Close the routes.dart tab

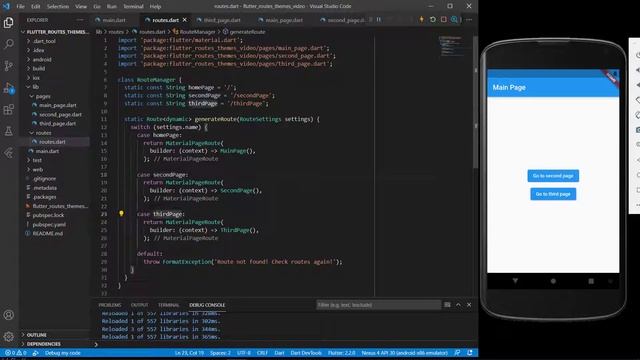(184, 20)
